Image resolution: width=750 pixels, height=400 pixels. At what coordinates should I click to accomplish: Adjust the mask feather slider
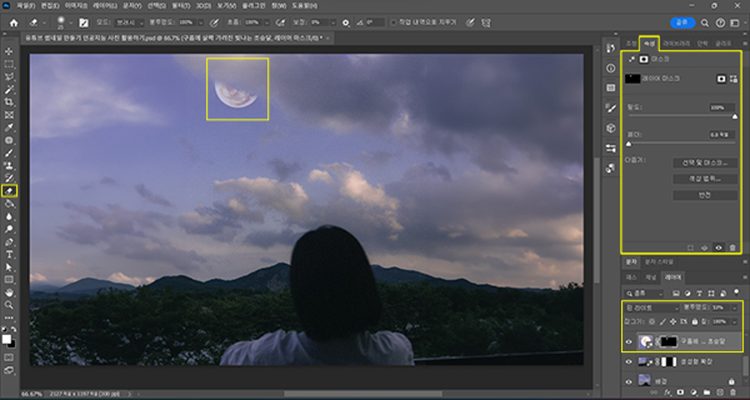click(x=629, y=144)
